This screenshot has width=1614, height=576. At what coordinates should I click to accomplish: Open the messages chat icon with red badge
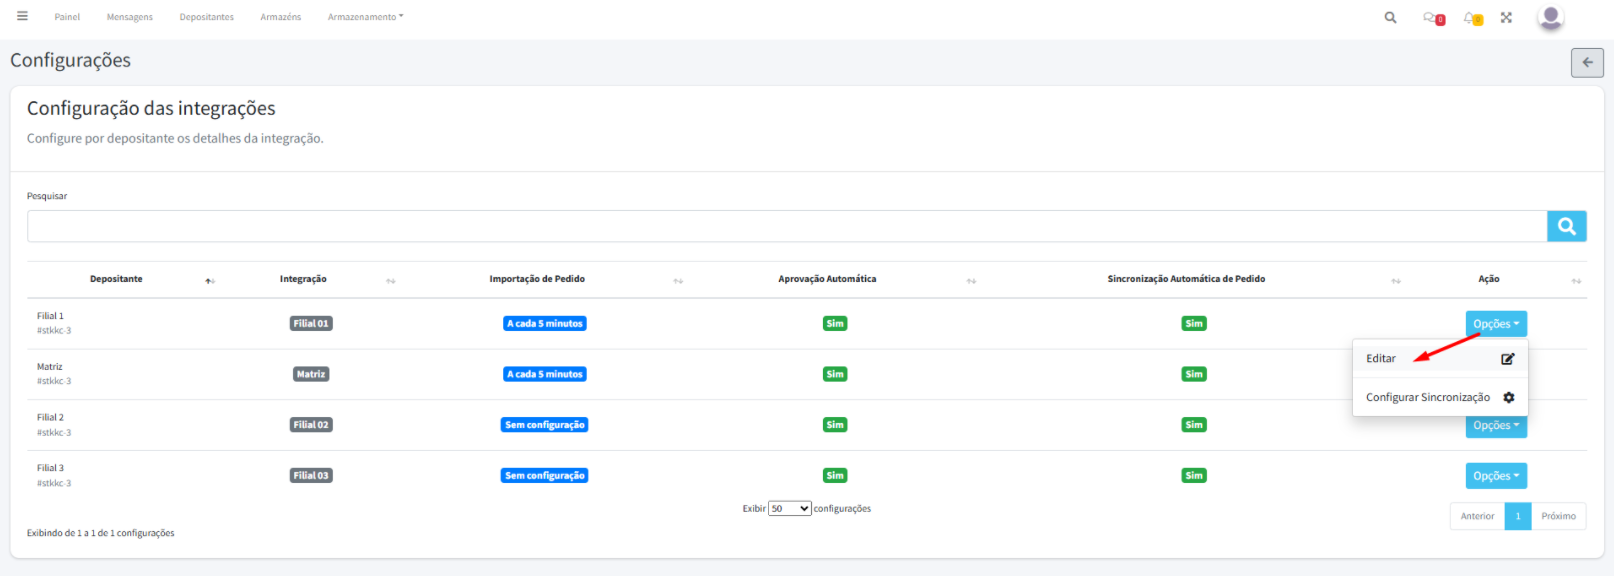point(1433,18)
